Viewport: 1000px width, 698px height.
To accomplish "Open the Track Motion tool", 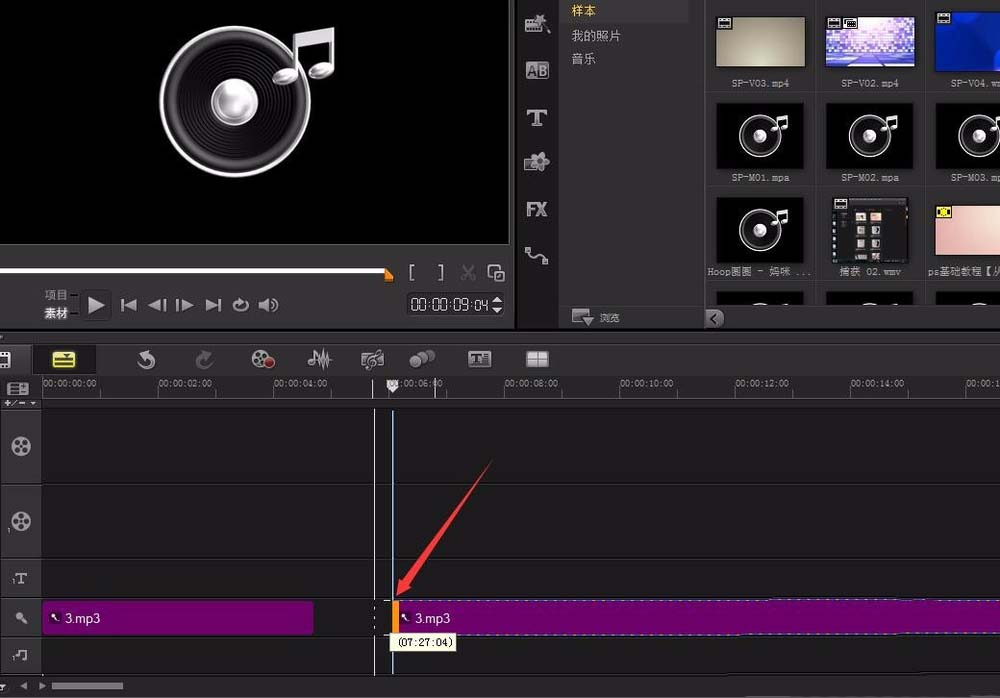I will coord(422,359).
